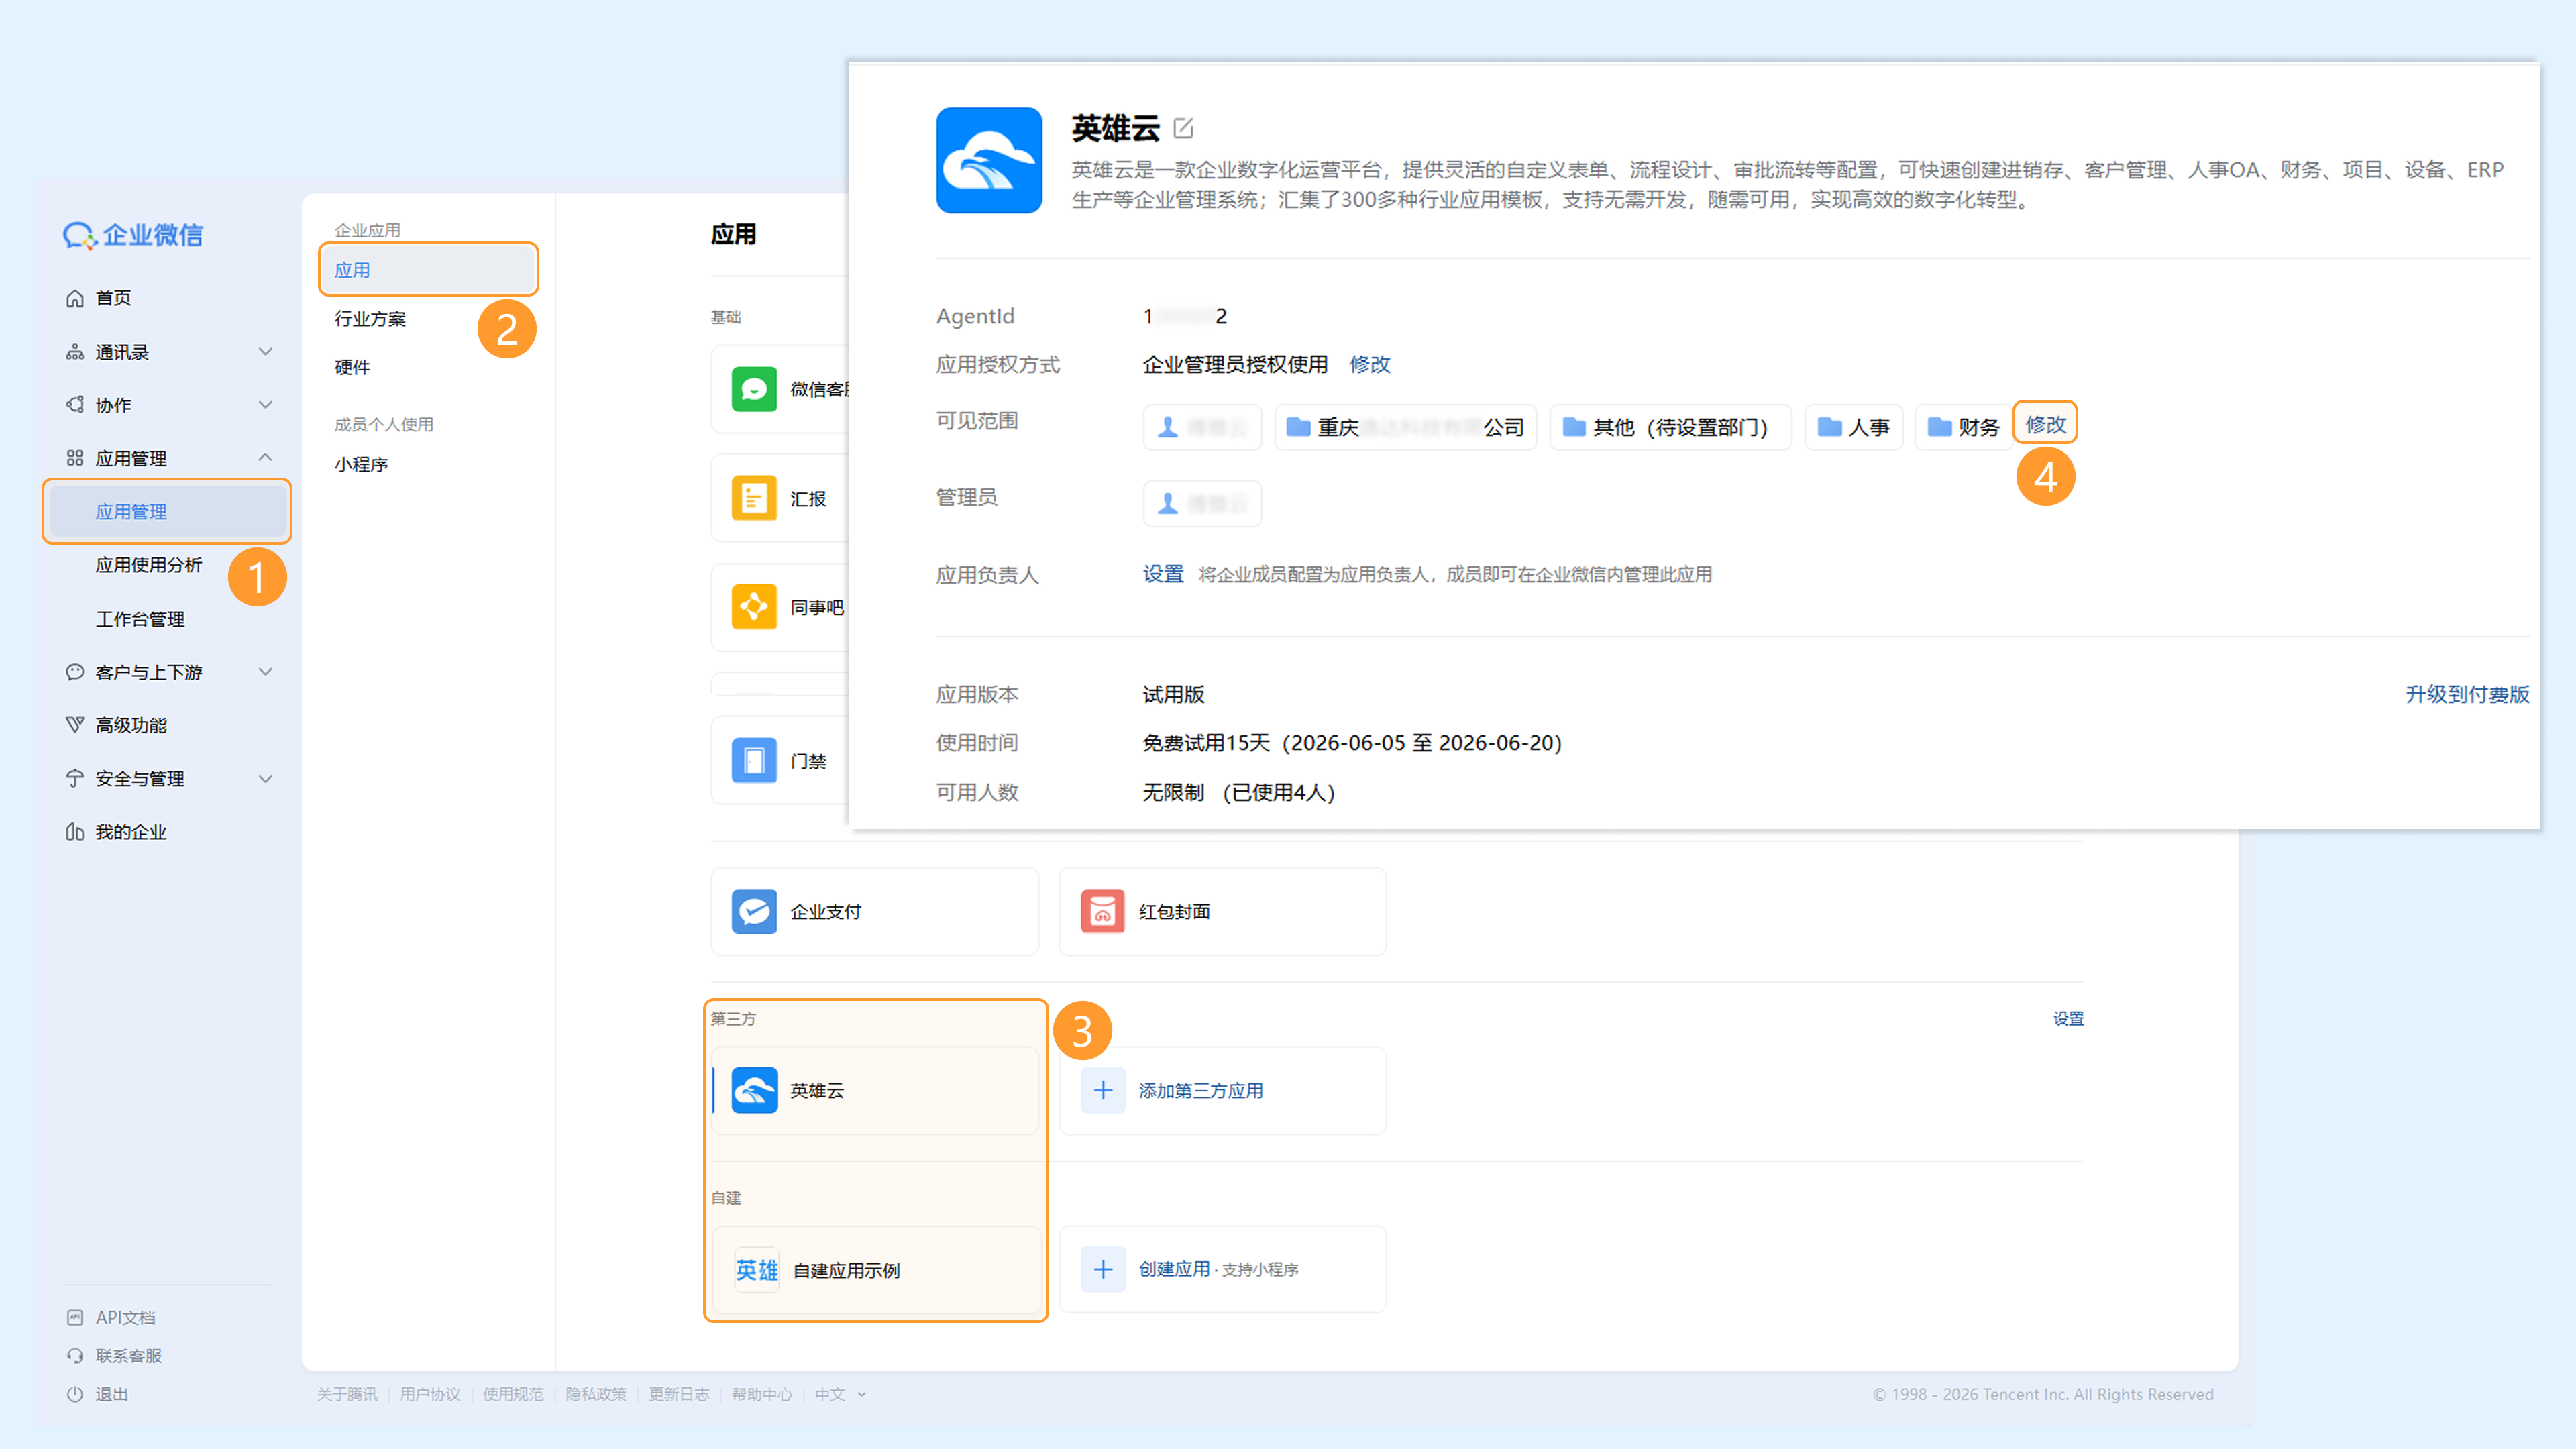Open the 英雄云 third-party app card
2576x1449 pixels.
click(875, 1091)
